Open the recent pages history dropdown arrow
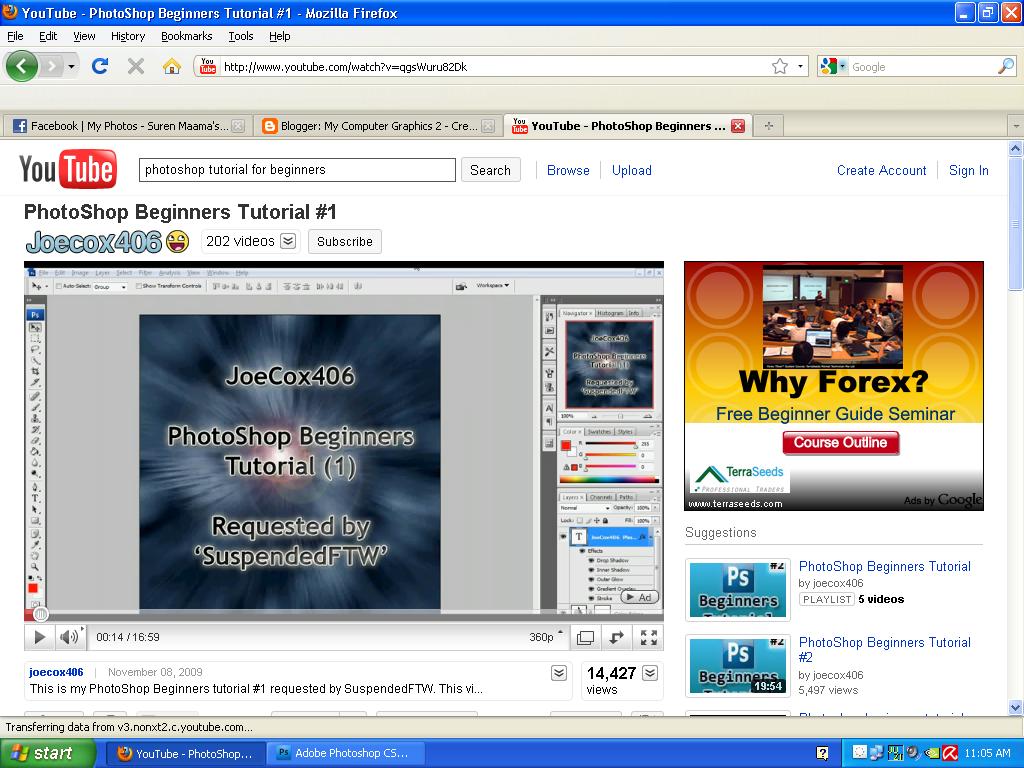This screenshot has width=1024, height=768. (x=71, y=66)
